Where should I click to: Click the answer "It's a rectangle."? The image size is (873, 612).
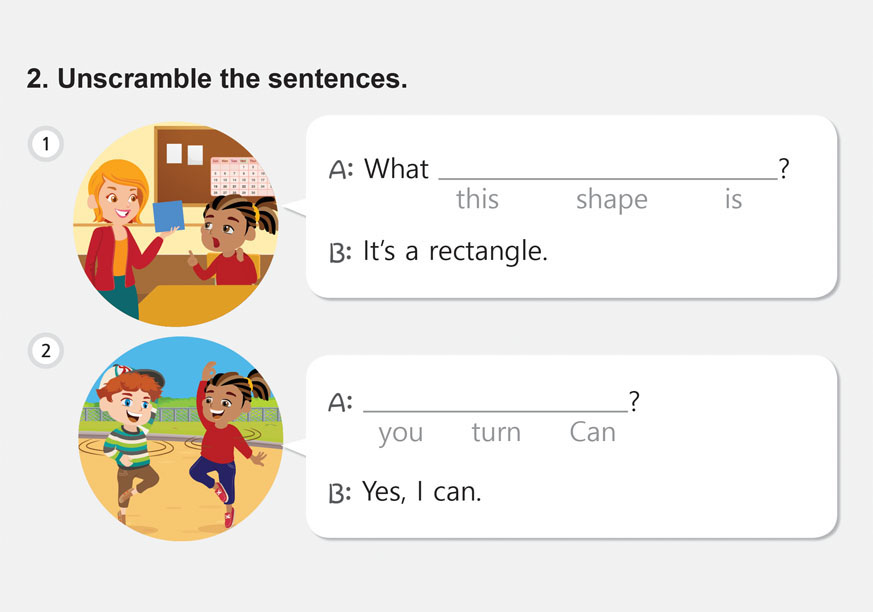455,251
